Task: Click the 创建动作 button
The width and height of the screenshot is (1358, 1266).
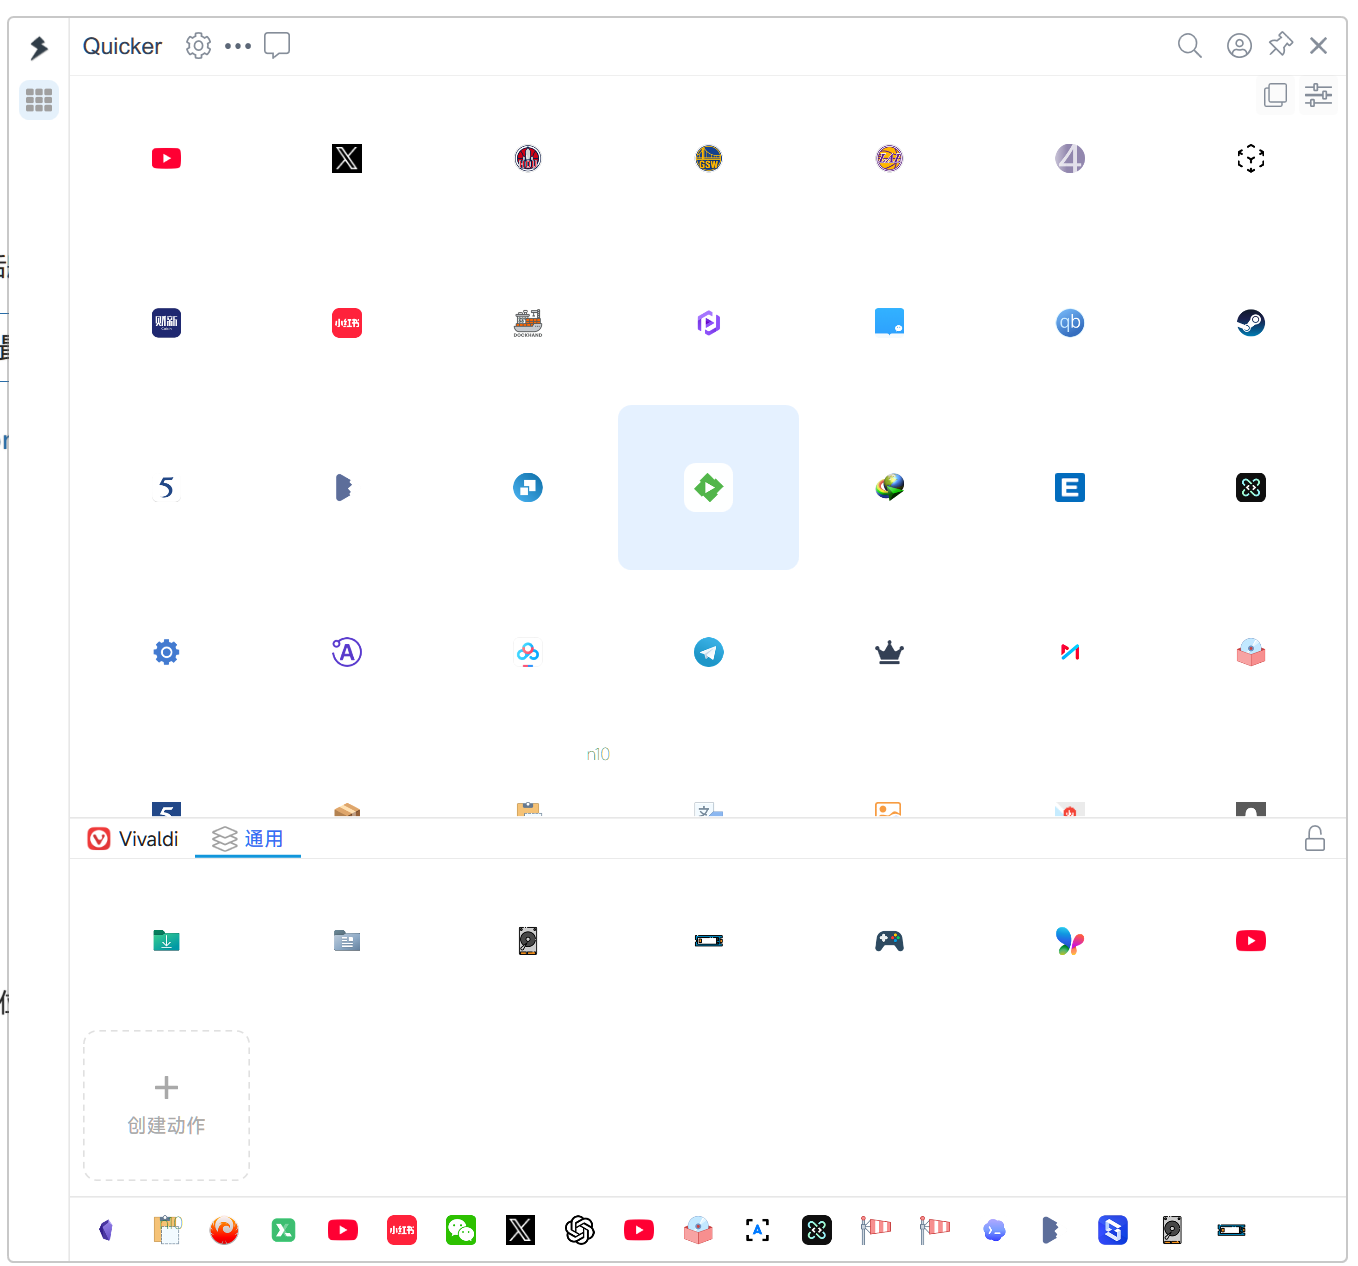Action: coord(166,1105)
